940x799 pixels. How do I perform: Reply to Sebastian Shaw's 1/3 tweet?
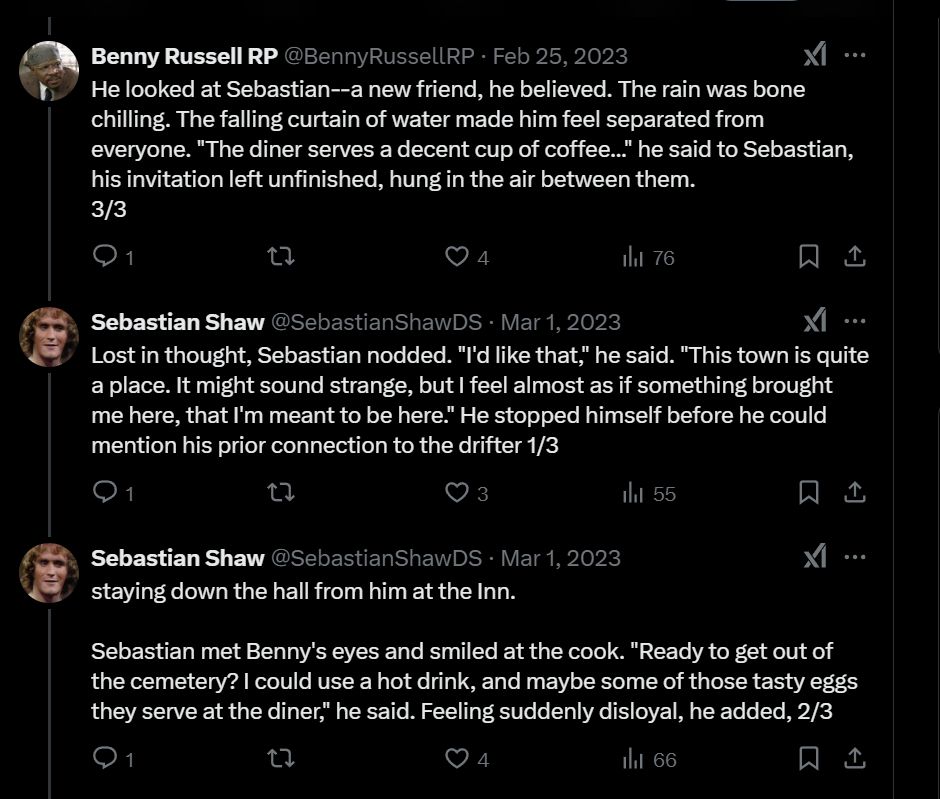tap(105, 493)
